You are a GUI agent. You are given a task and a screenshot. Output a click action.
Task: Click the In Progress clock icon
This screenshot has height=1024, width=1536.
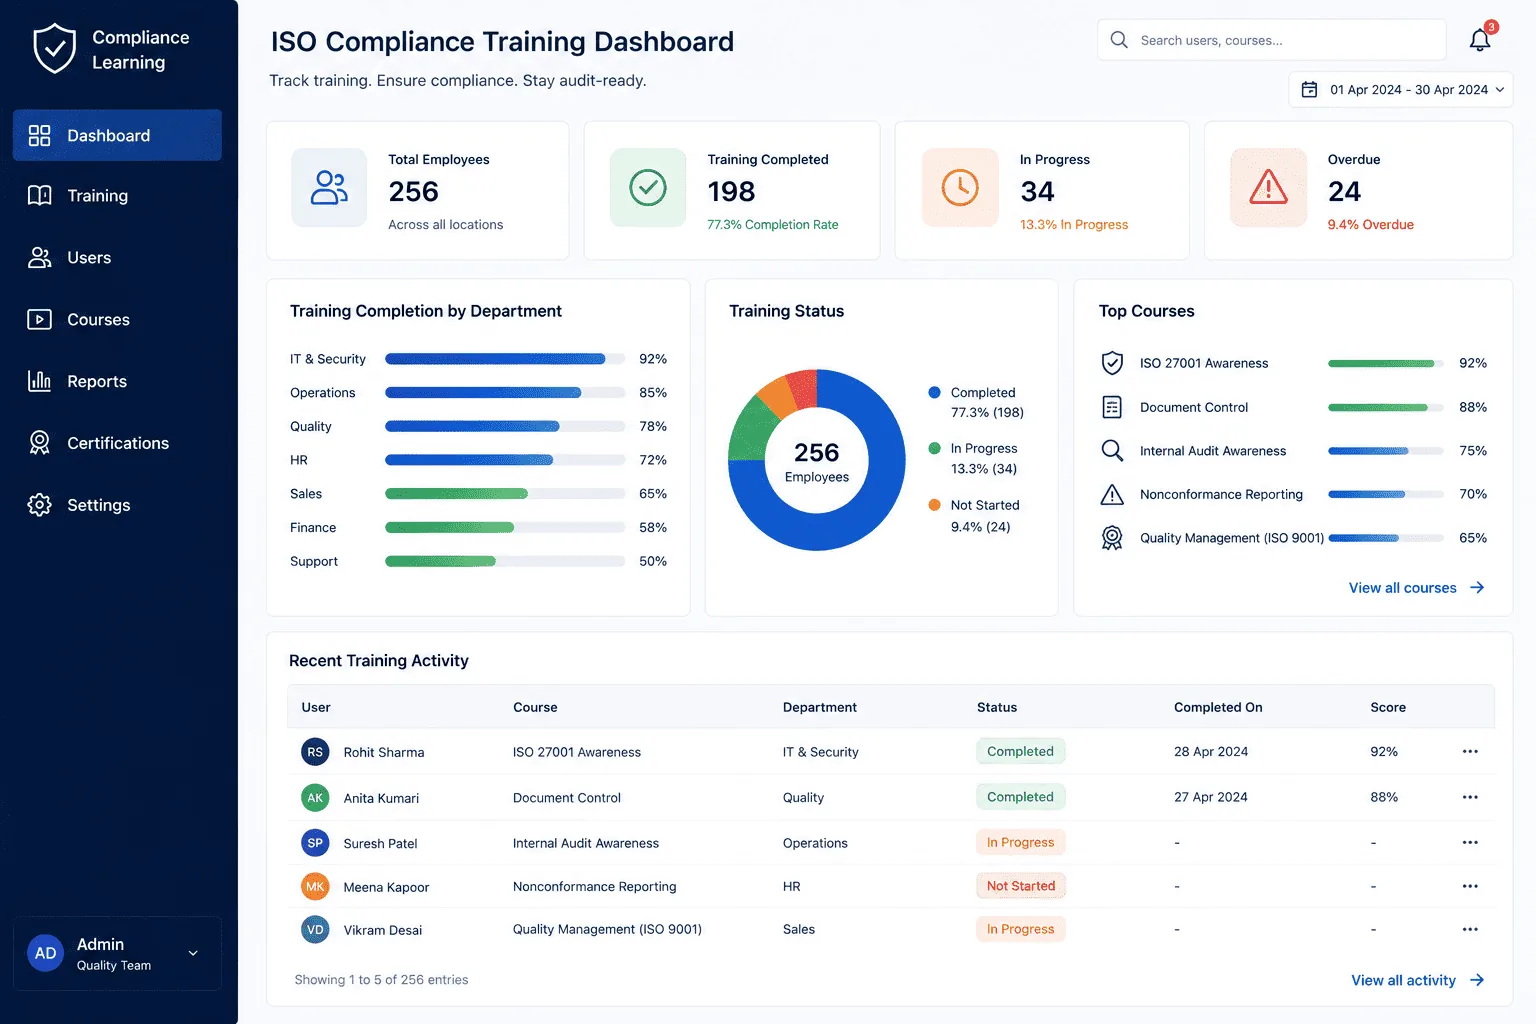point(960,188)
